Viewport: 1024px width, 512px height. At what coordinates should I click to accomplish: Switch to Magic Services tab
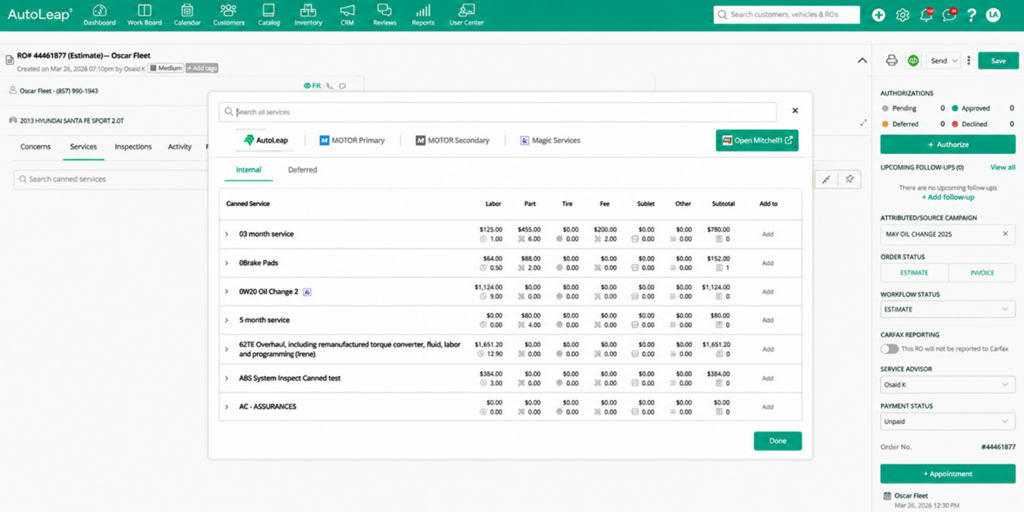point(550,140)
